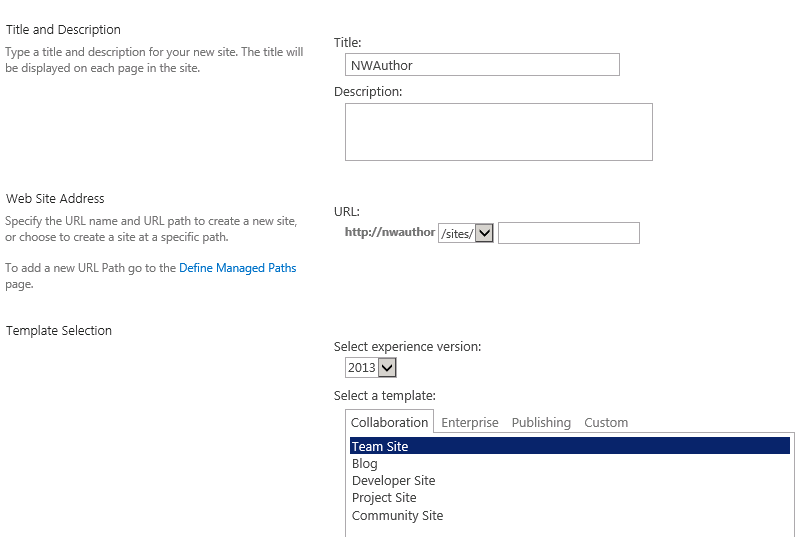This screenshot has width=801, height=537.
Task: Switch to the Collaboration tab
Action: click(389, 423)
